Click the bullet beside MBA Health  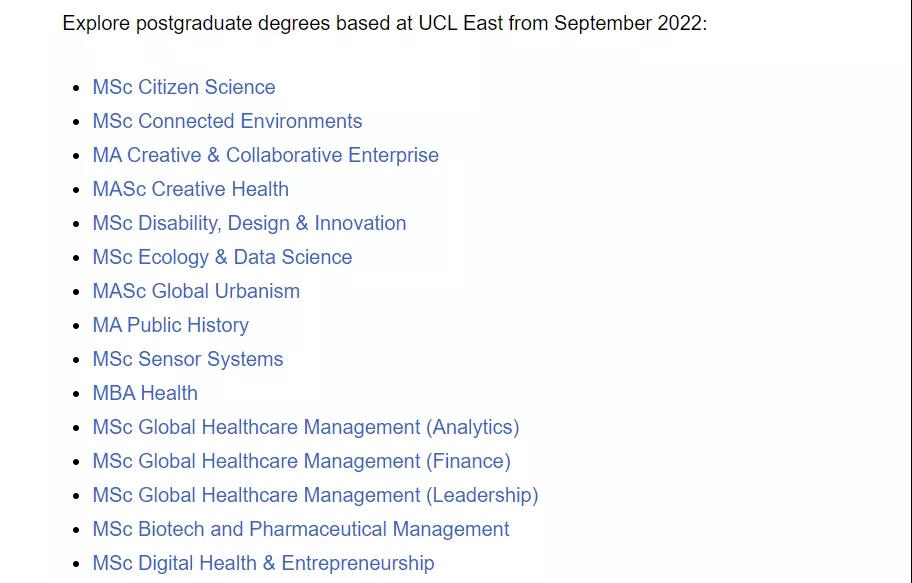(x=76, y=394)
